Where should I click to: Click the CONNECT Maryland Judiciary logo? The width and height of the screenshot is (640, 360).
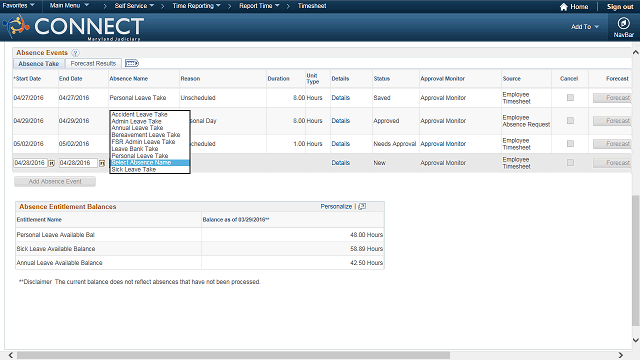point(73,27)
